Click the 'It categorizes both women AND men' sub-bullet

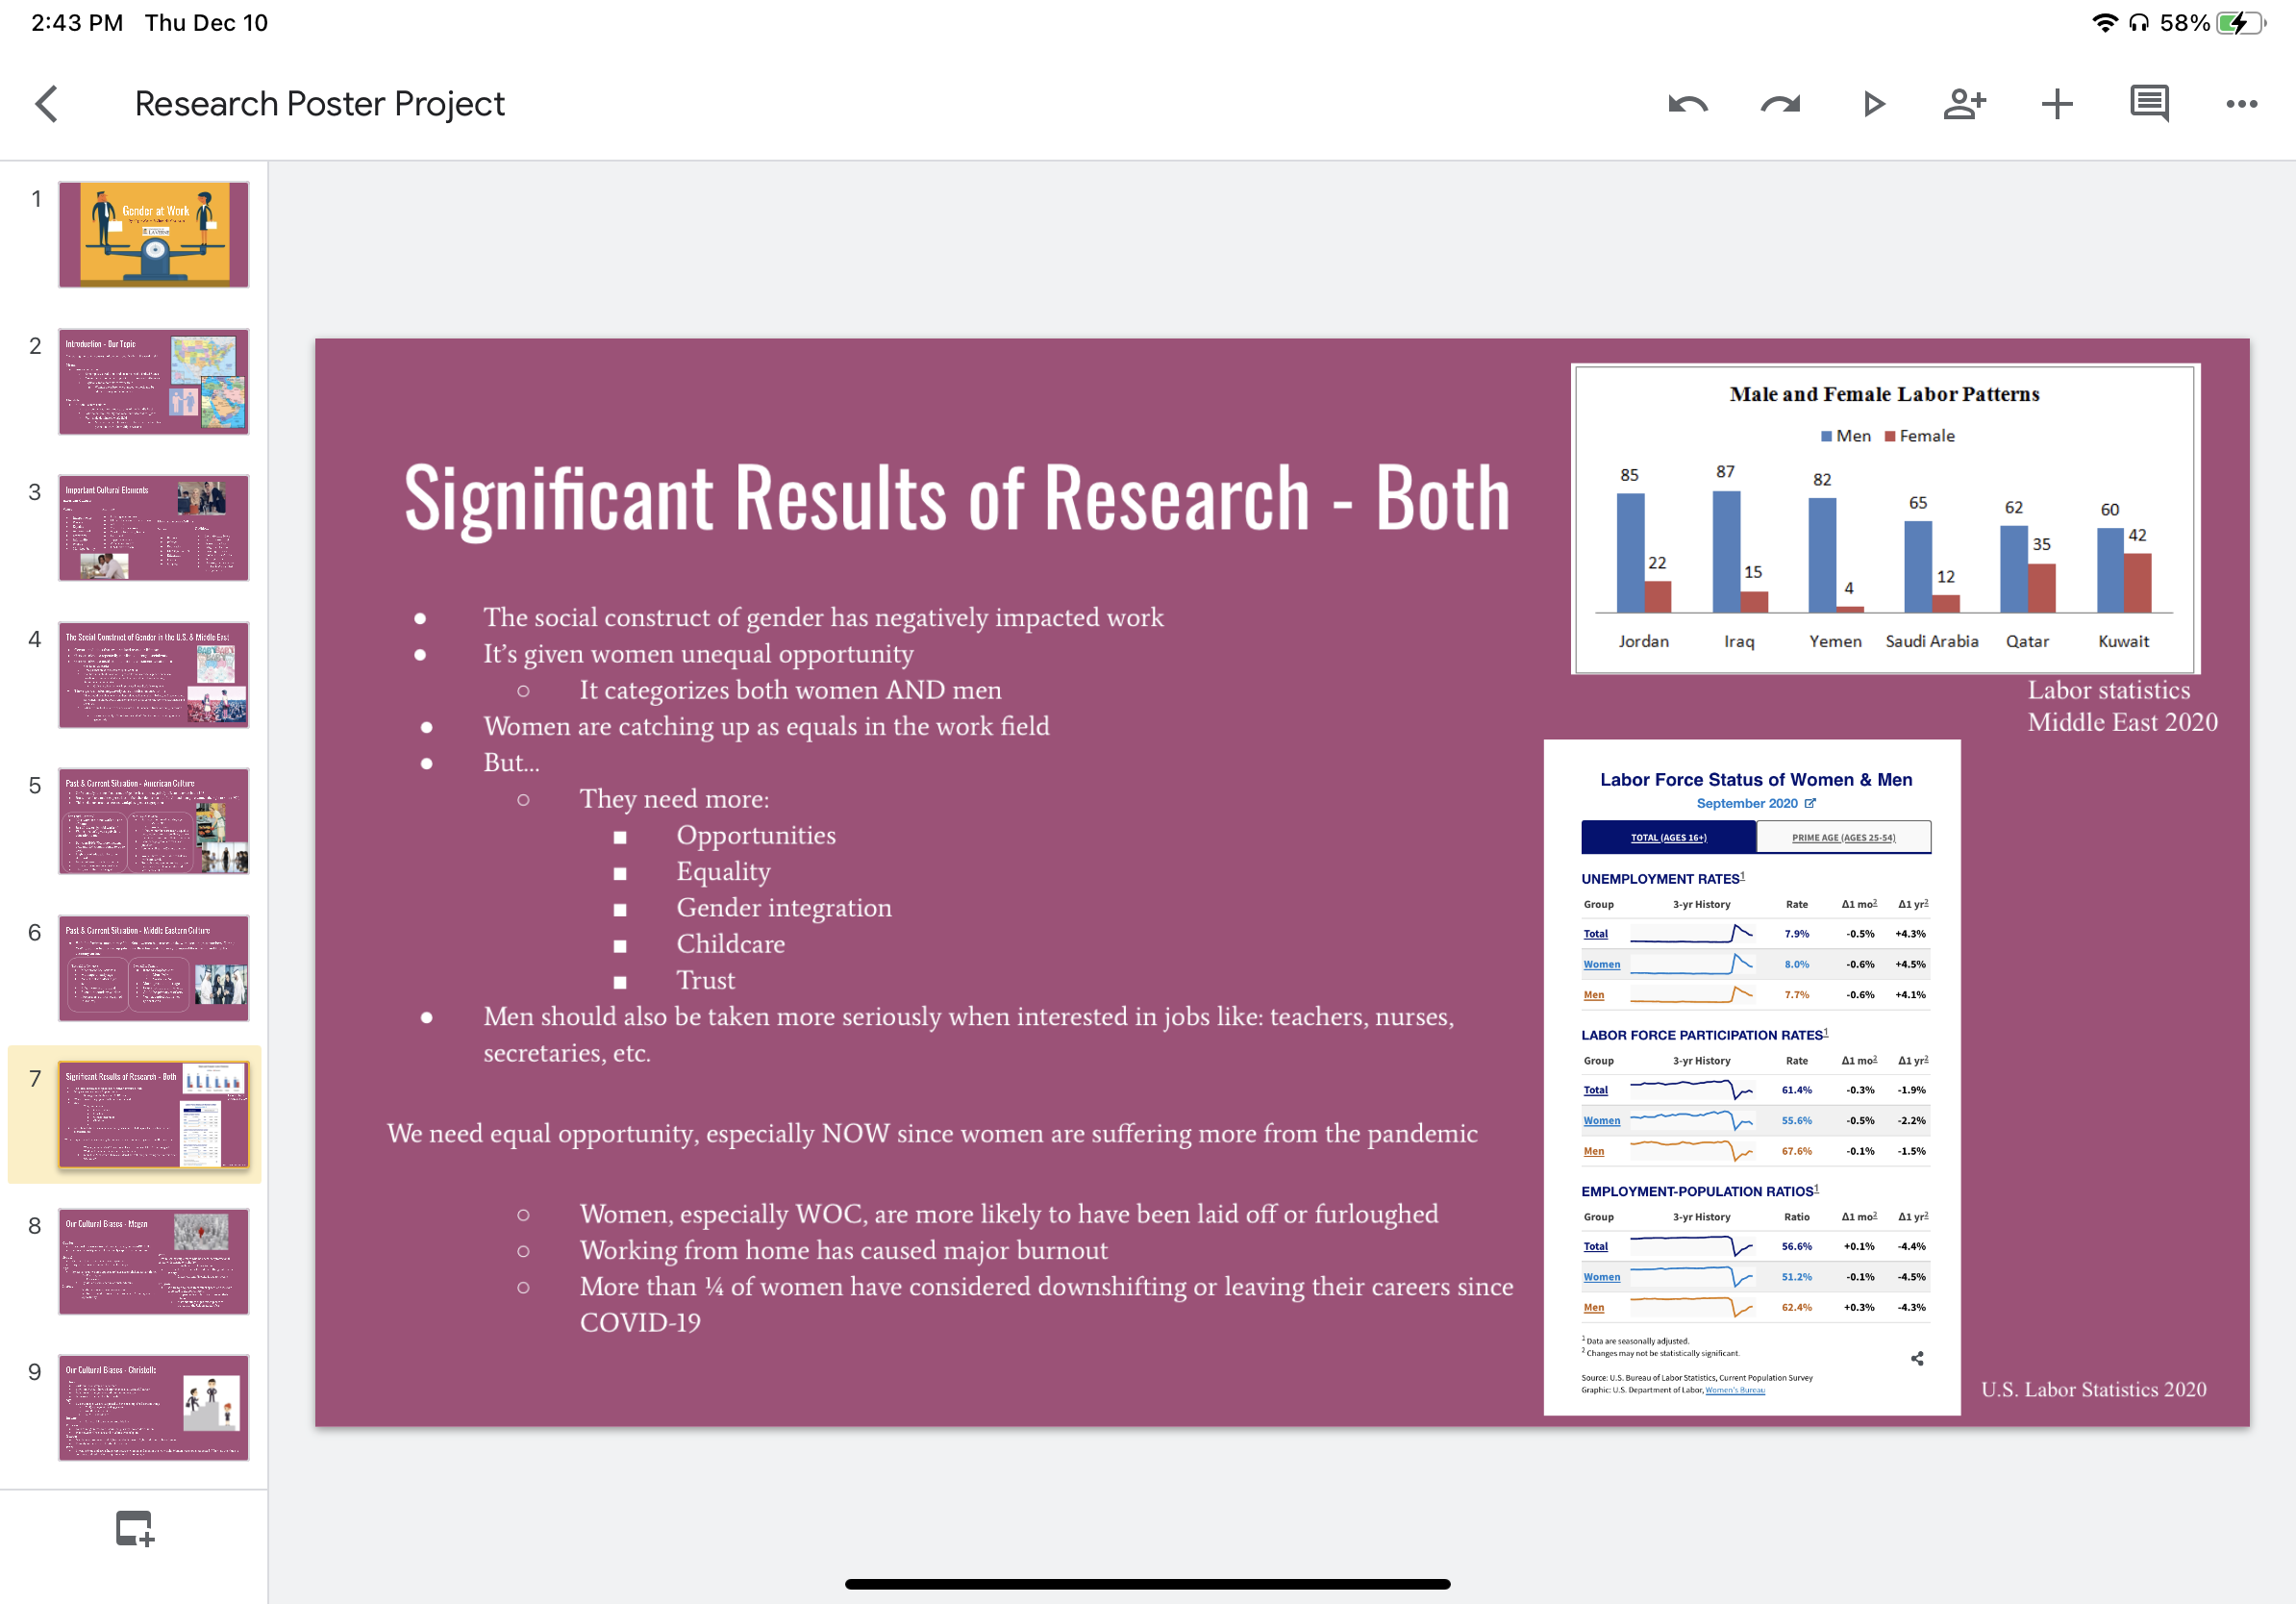[x=790, y=690]
